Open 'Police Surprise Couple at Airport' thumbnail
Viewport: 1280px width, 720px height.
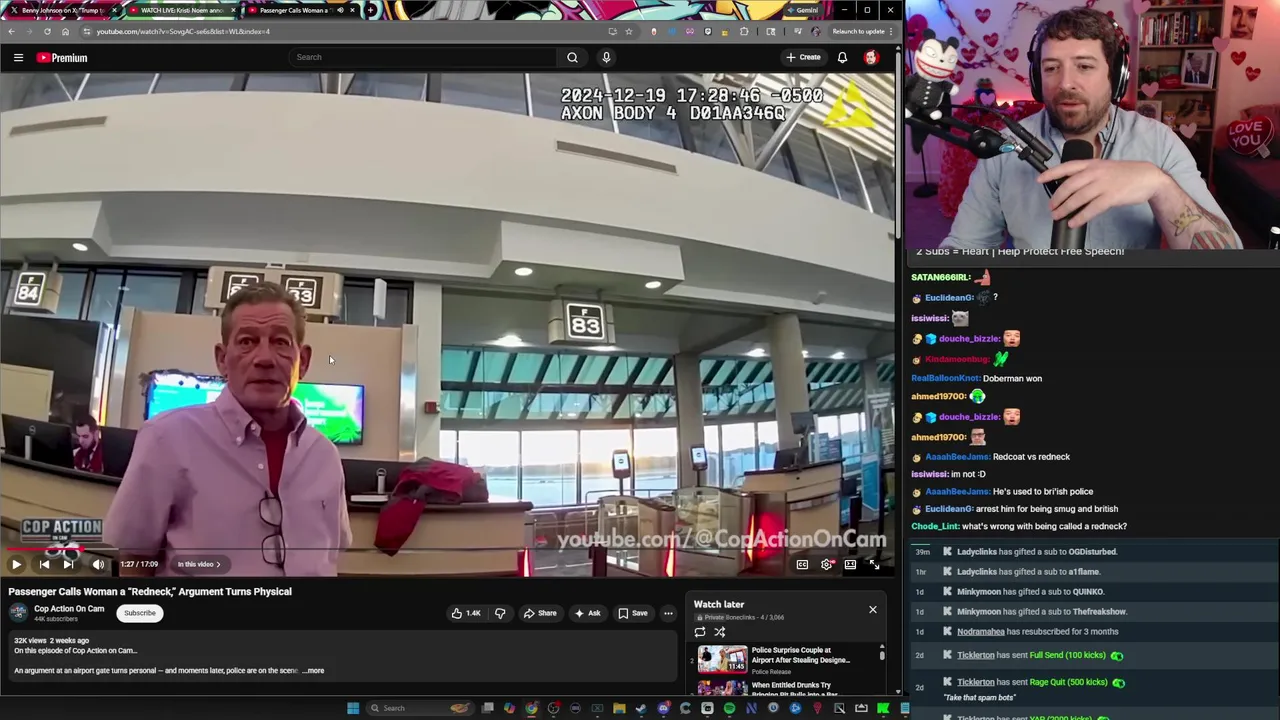[722, 659]
